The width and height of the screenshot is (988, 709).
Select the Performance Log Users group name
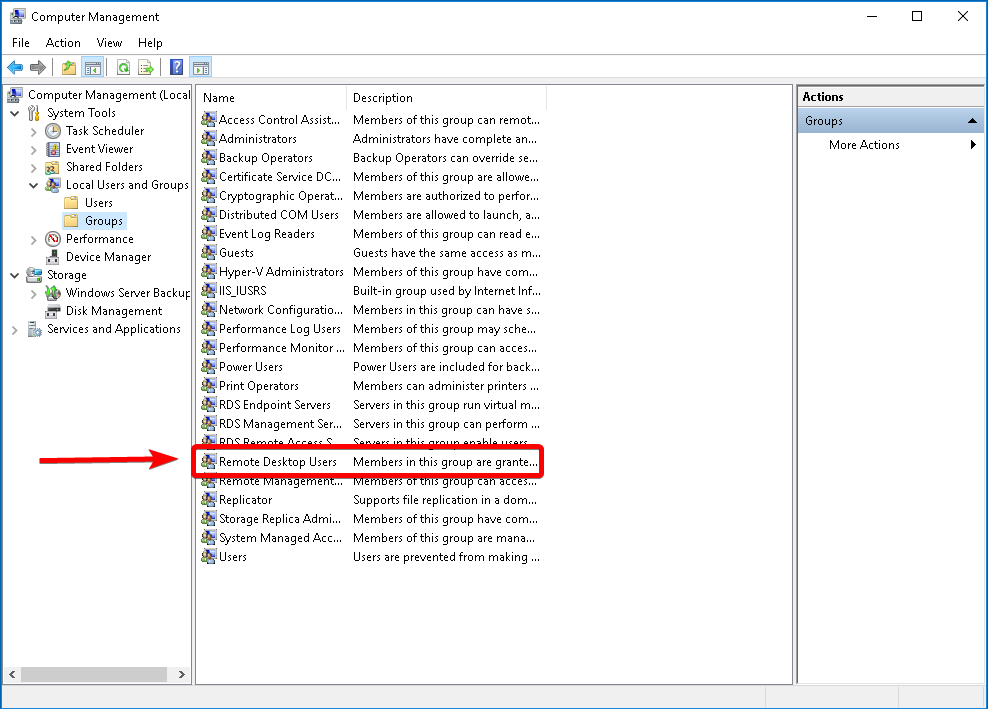click(x=280, y=329)
